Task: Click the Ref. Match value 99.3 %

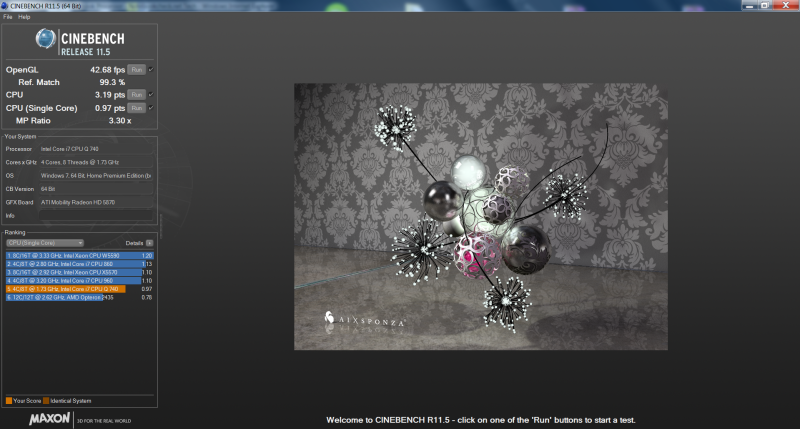Action: (x=112, y=82)
